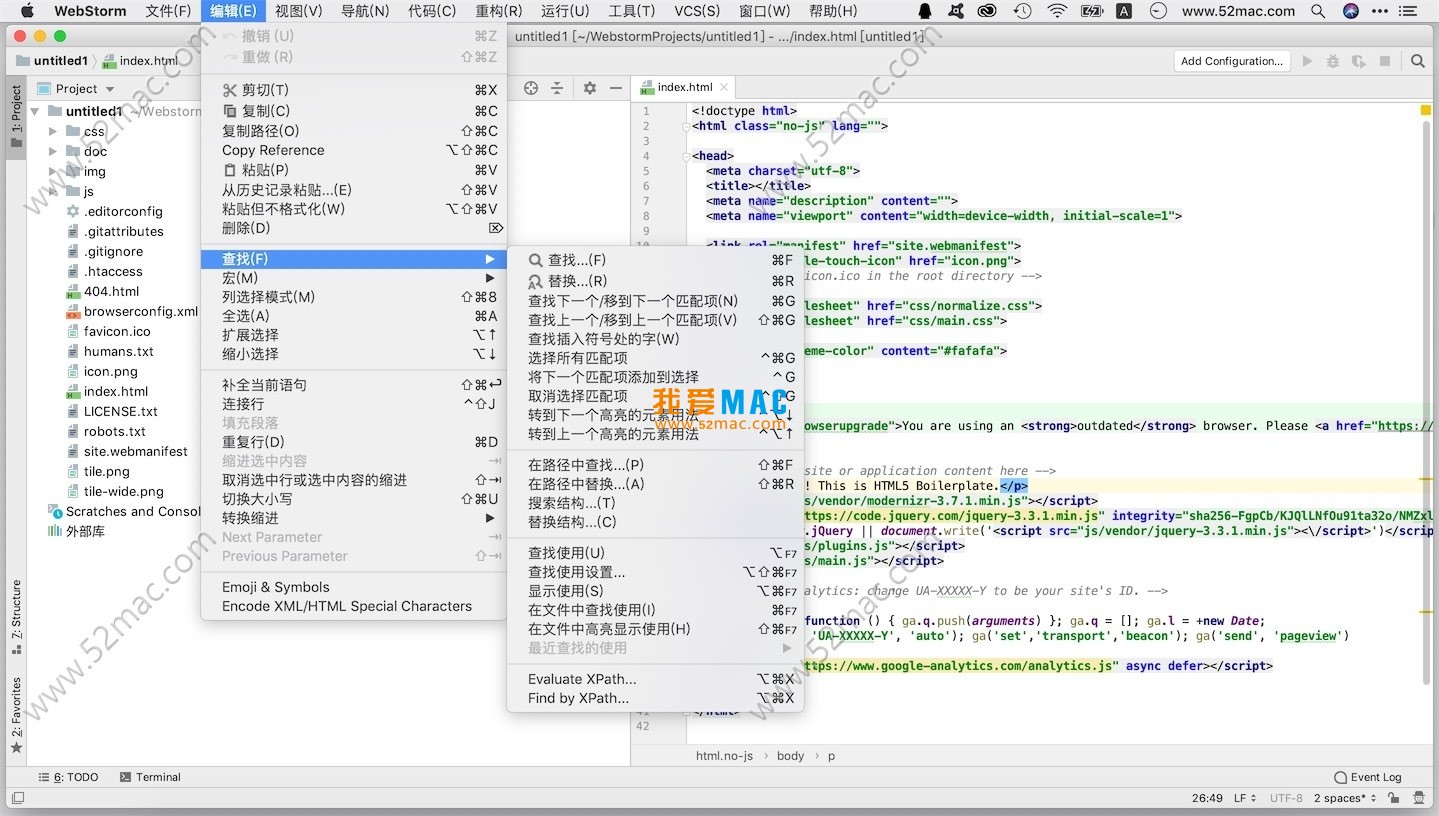The width and height of the screenshot is (1439, 816).
Task: Click the Cut scissors icon in 编辑 menu
Action: 230,90
